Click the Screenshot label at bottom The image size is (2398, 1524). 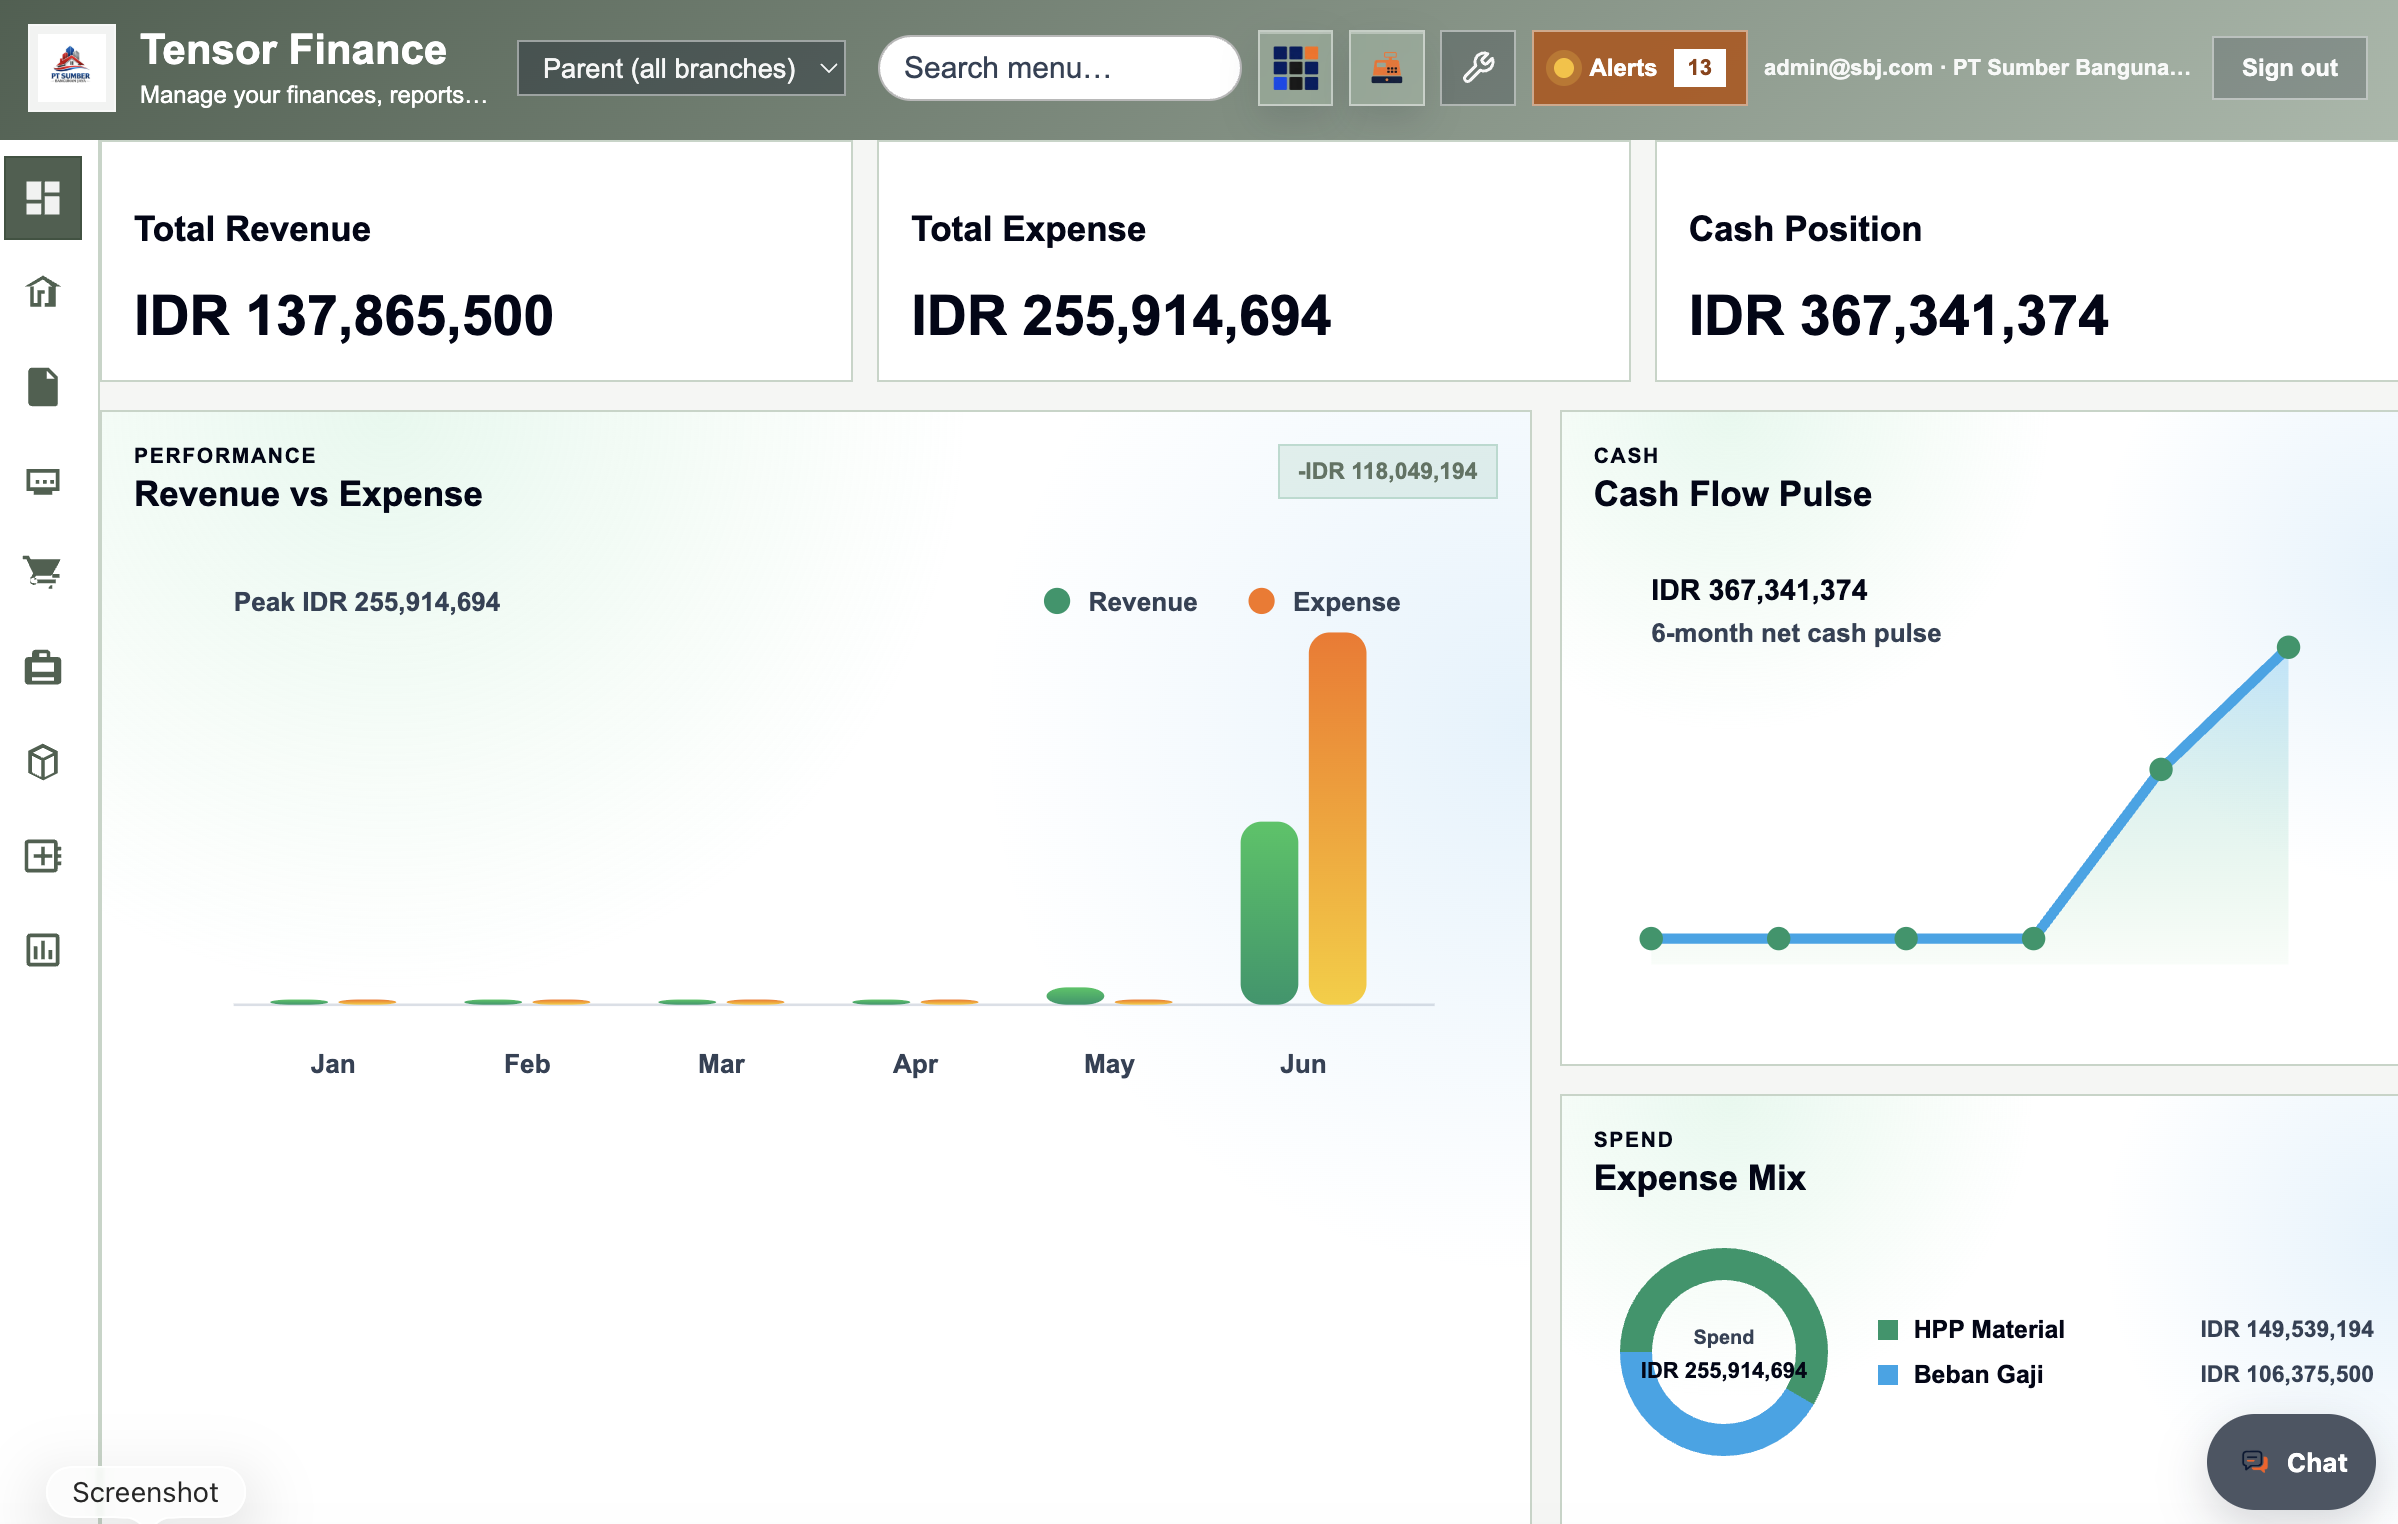point(145,1492)
